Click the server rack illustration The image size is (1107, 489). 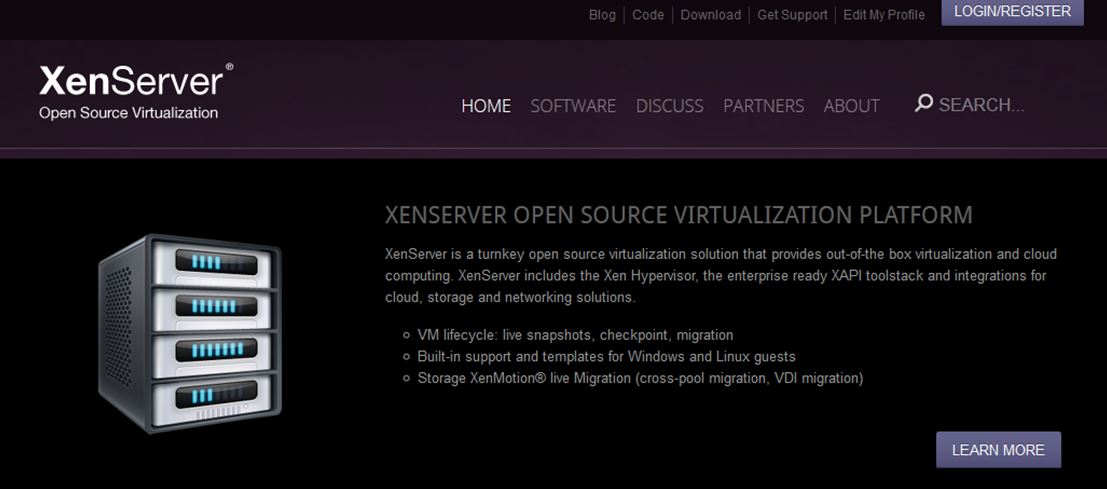190,333
